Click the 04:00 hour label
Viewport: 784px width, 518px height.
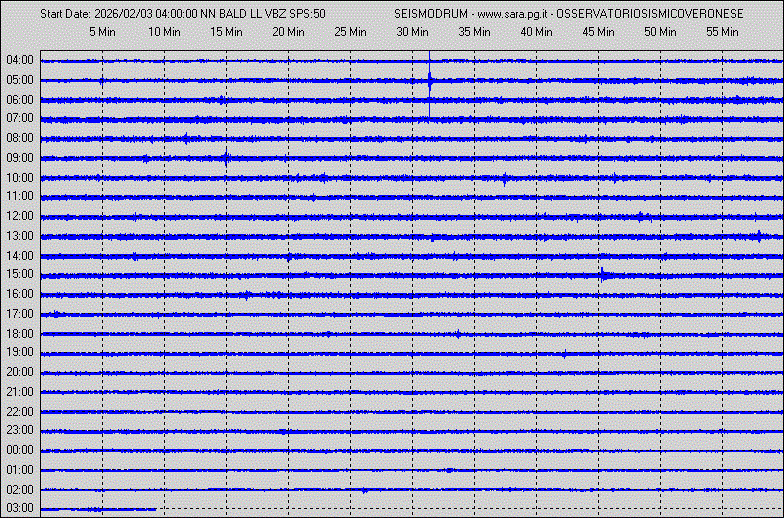point(20,60)
